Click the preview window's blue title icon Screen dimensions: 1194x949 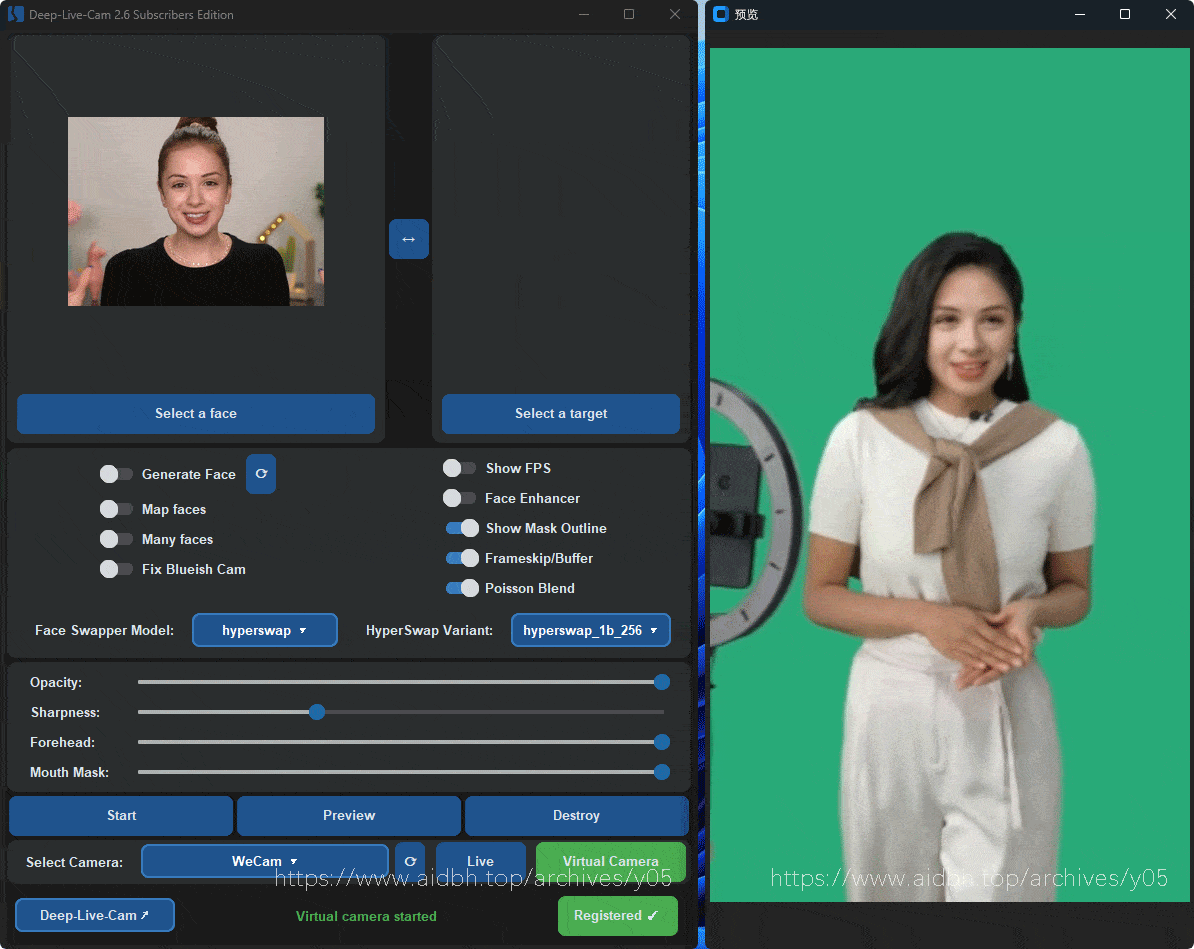[720, 15]
